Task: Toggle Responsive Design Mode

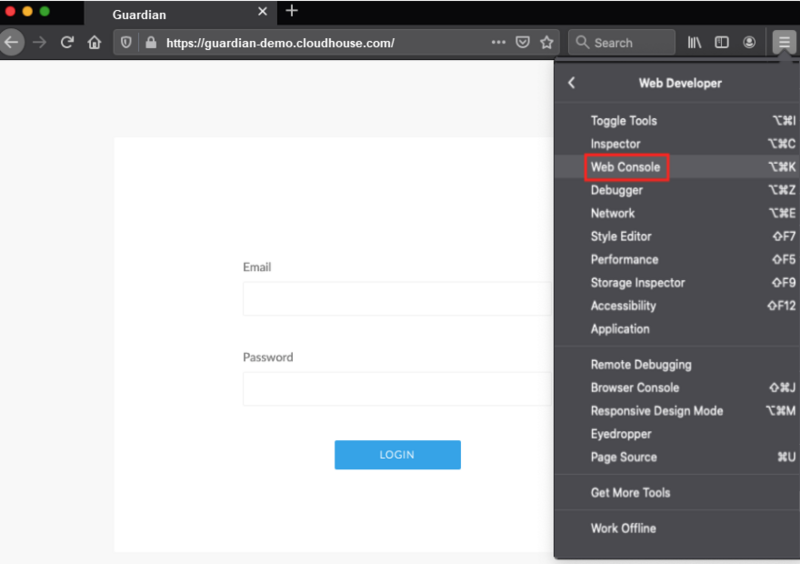Action: click(656, 411)
